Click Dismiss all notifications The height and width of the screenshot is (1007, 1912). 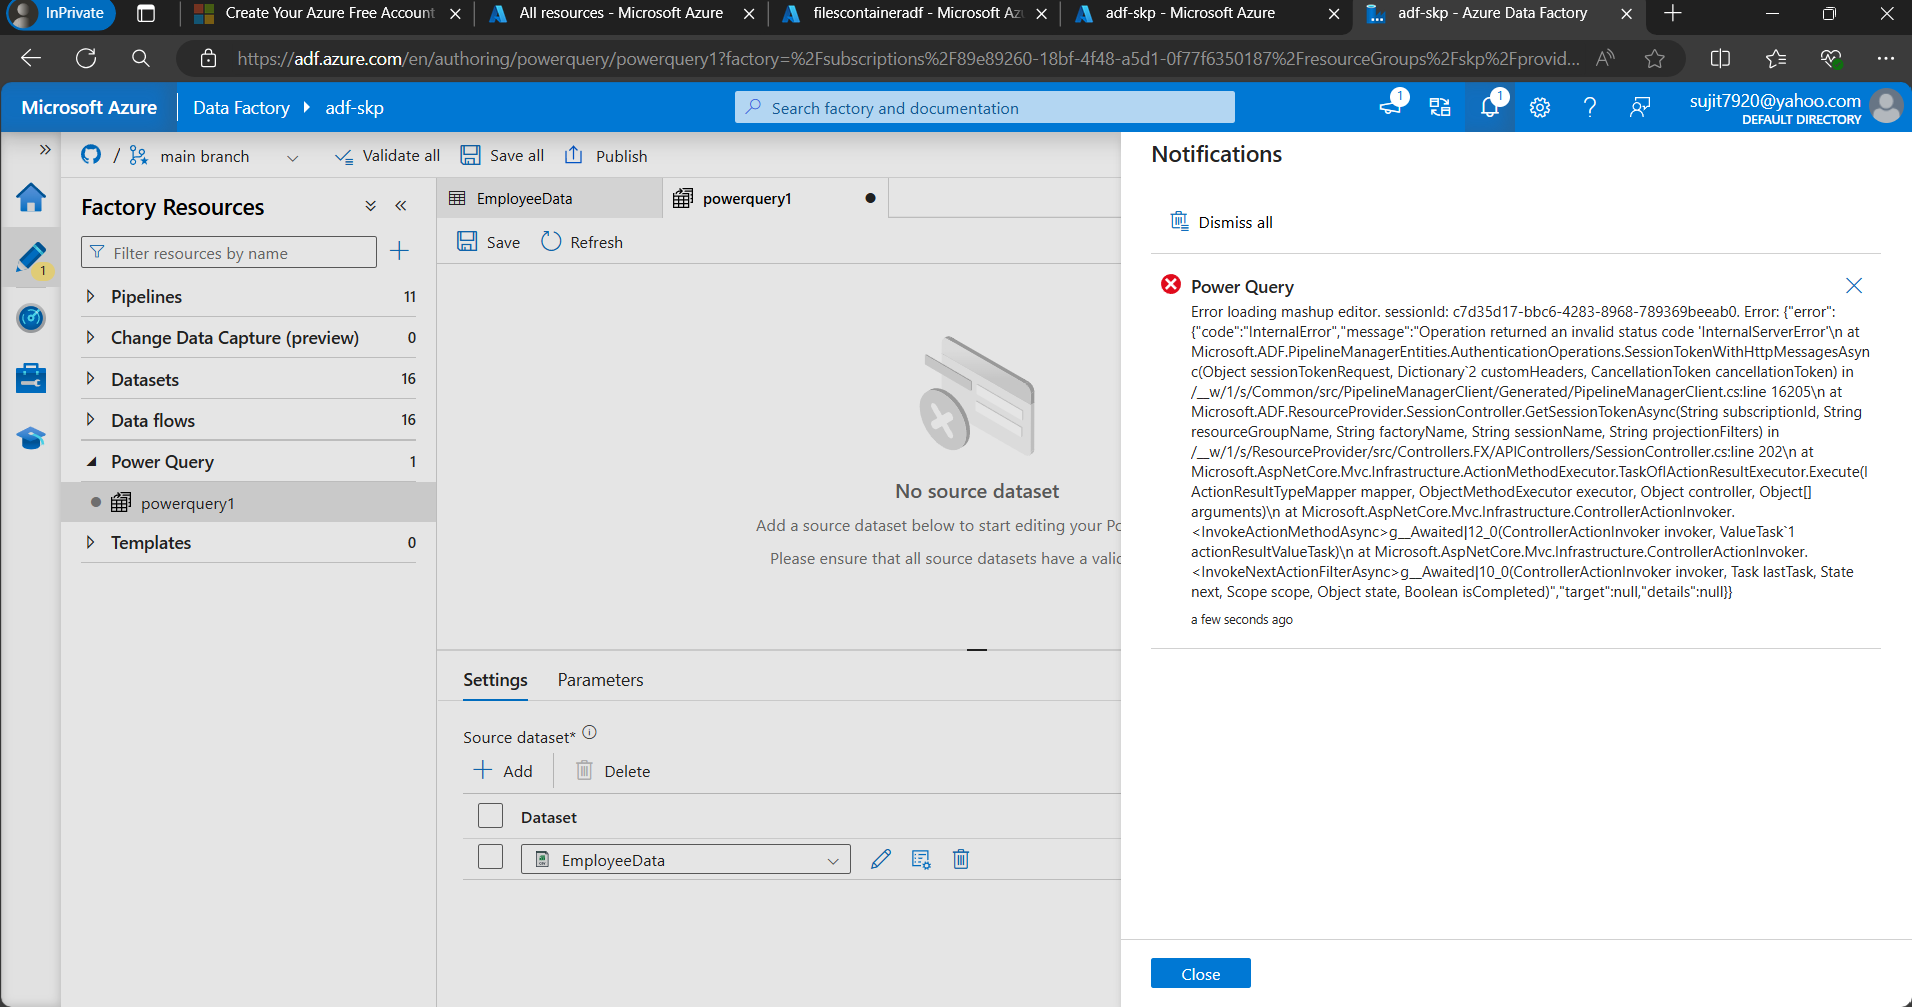pyautogui.click(x=1222, y=222)
